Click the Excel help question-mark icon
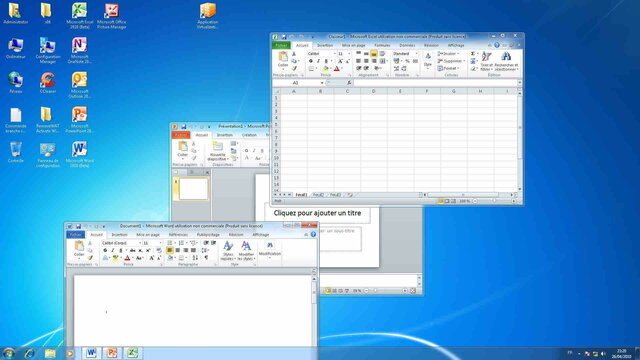The height and width of the screenshot is (360, 640). coord(497,45)
